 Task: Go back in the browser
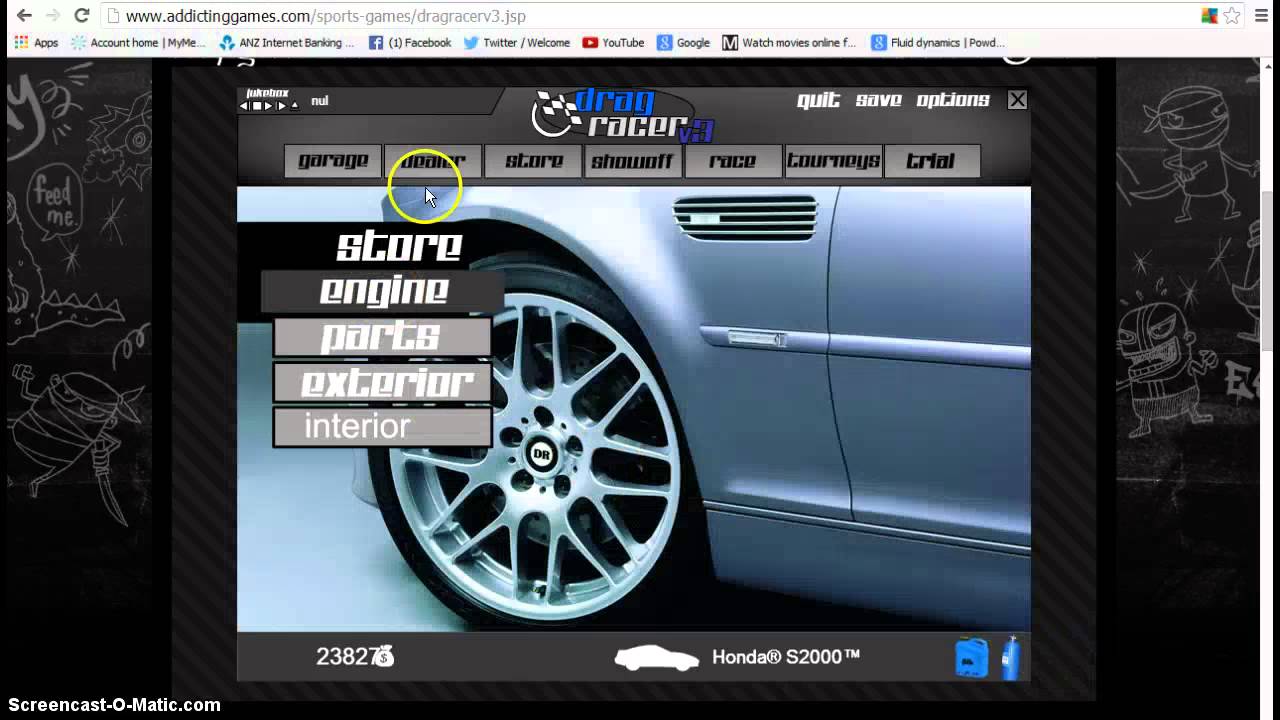tap(24, 16)
